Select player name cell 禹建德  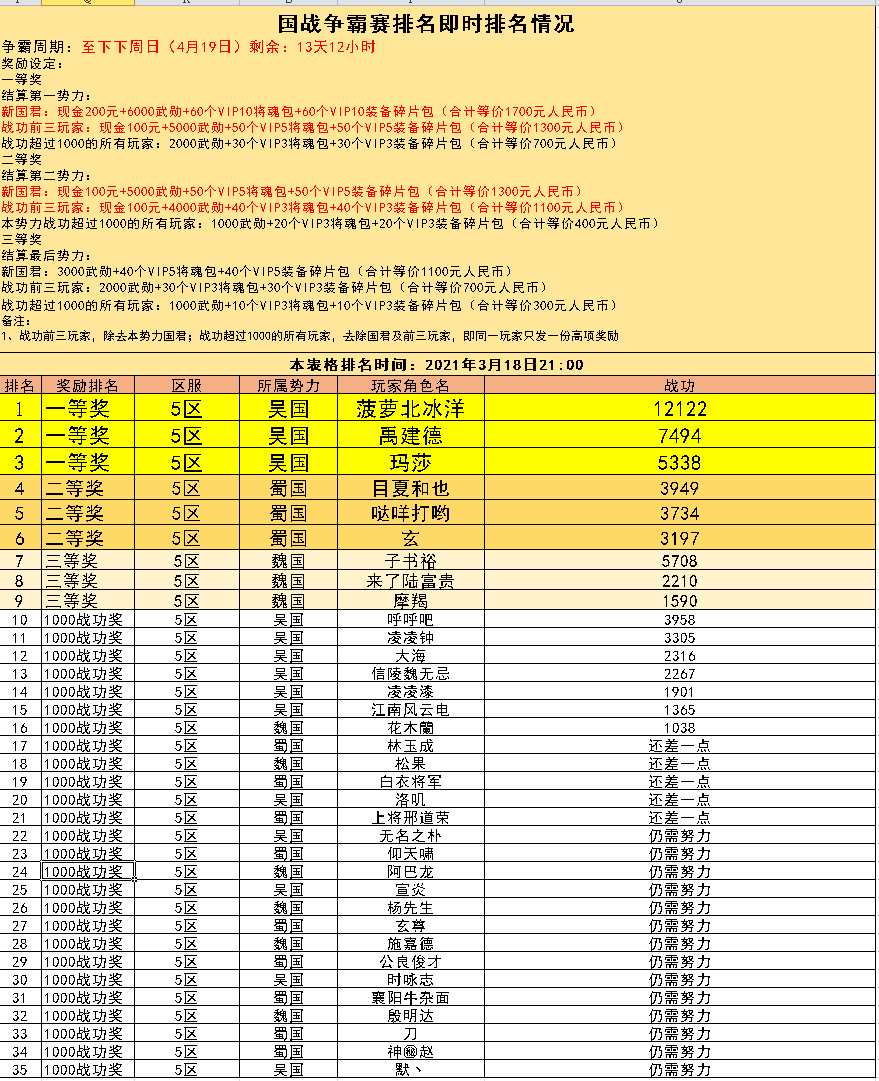[411, 436]
